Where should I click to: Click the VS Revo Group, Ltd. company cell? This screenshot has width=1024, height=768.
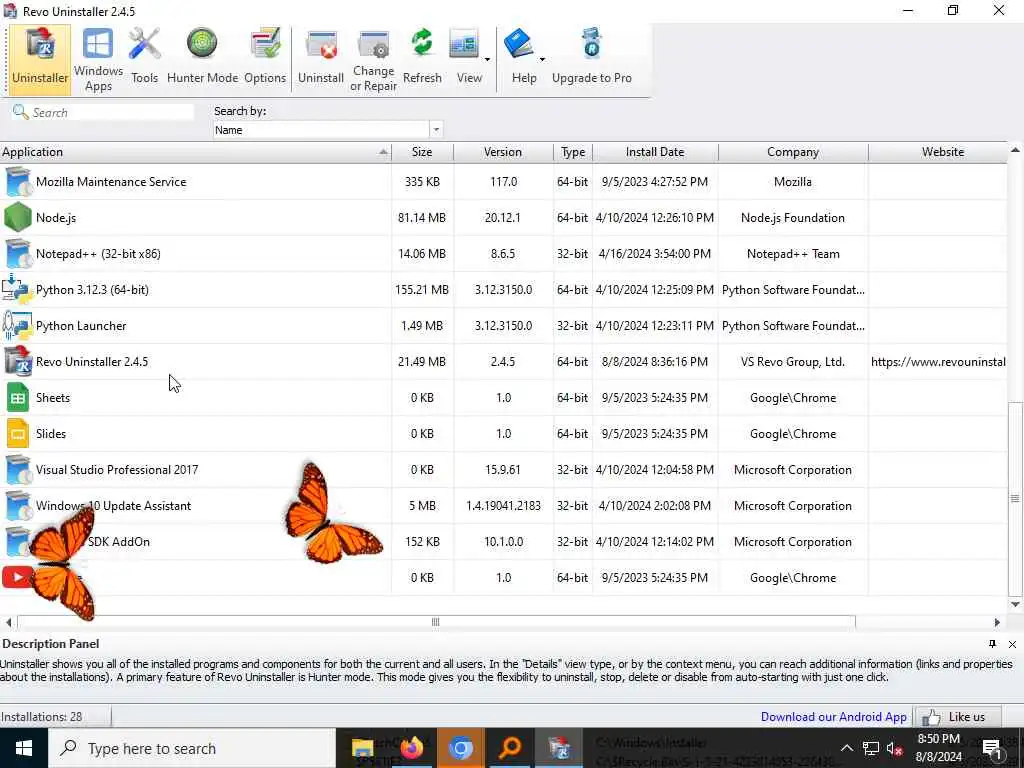pos(793,361)
